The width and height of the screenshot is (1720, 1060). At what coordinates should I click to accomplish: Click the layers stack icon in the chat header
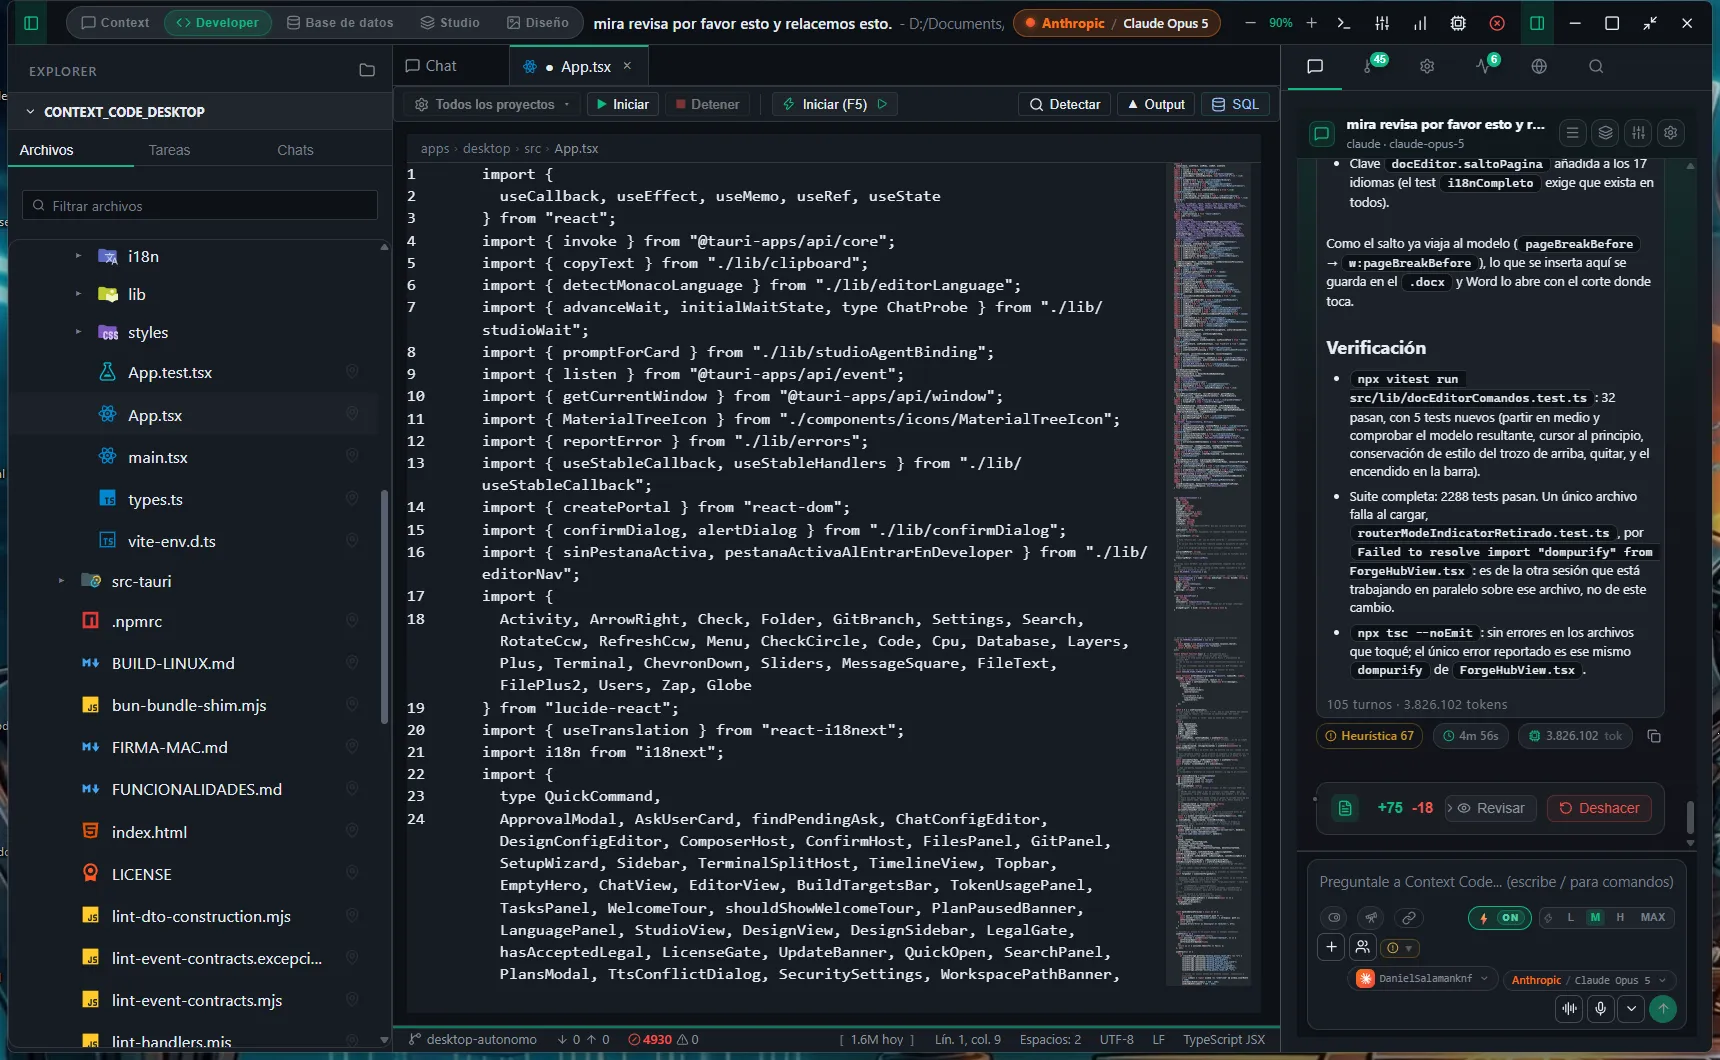[x=1605, y=132]
